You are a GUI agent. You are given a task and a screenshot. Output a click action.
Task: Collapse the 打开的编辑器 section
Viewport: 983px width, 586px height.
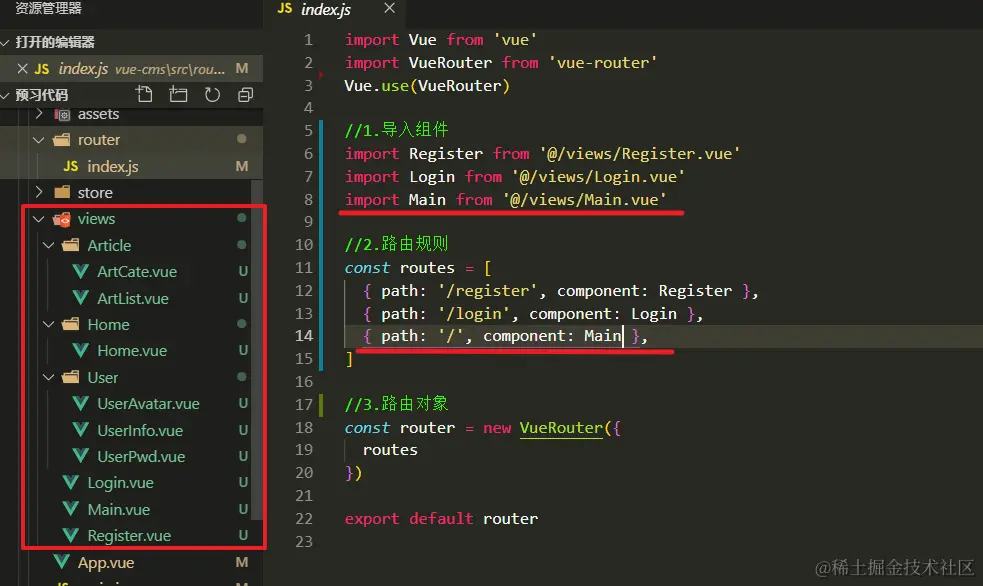pos(6,42)
